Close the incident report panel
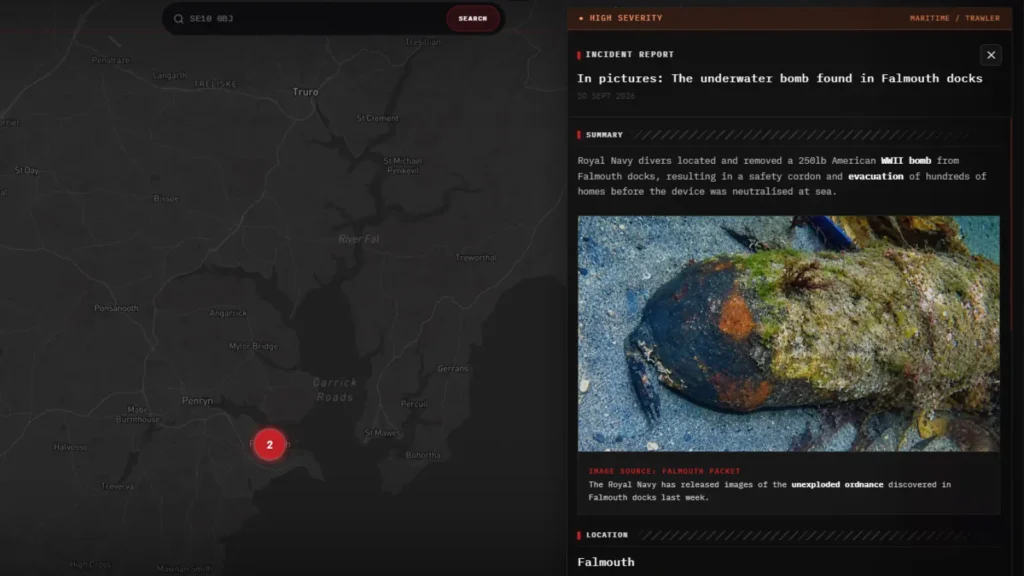 tap(991, 55)
